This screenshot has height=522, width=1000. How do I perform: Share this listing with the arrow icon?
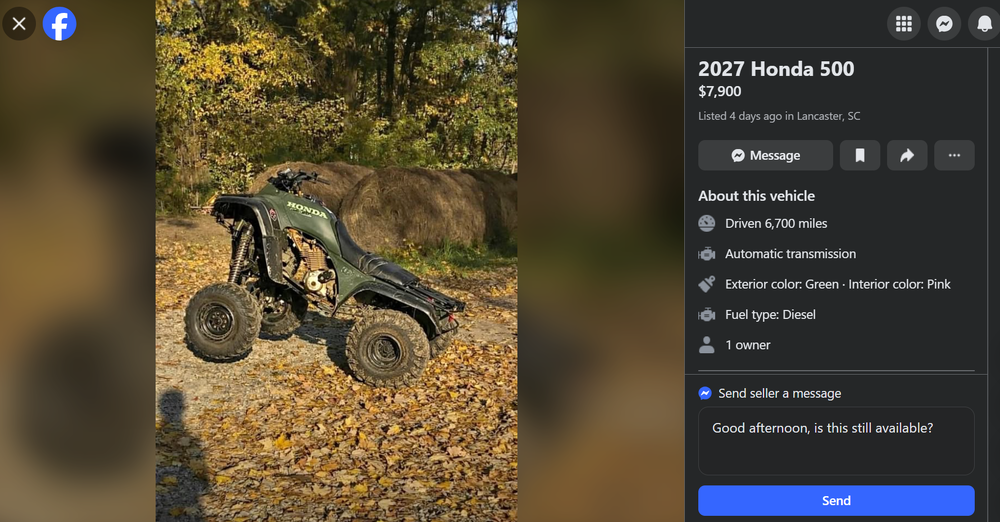[907, 155]
